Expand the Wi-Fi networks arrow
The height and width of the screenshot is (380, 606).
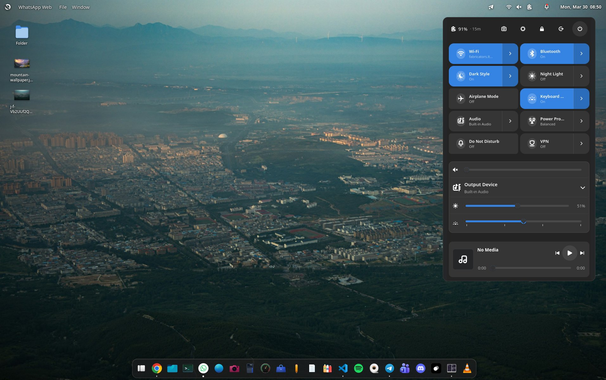[x=510, y=54]
